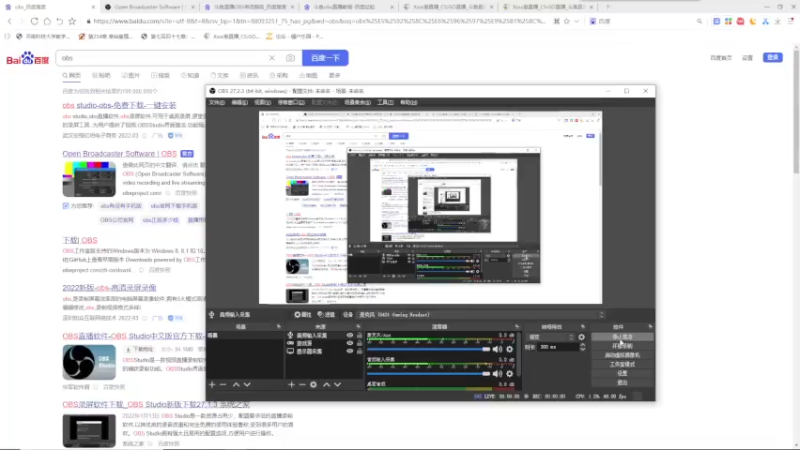Click the red extension icon in browser toolbar
This screenshot has height=450, width=800.
point(740,21)
